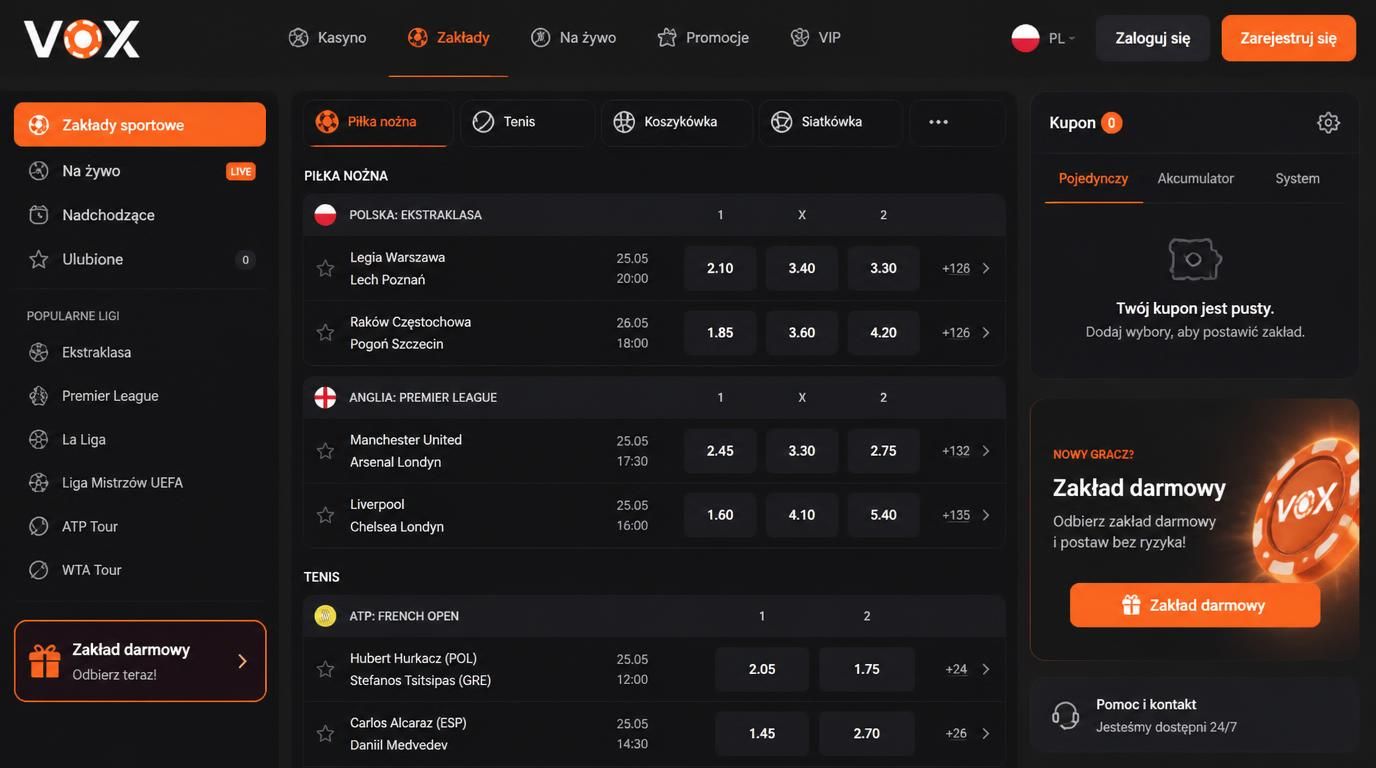Click the orange Zakład darmowy promo button
The height and width of the screenshot is (768, 1376).
coord(1195,605)
